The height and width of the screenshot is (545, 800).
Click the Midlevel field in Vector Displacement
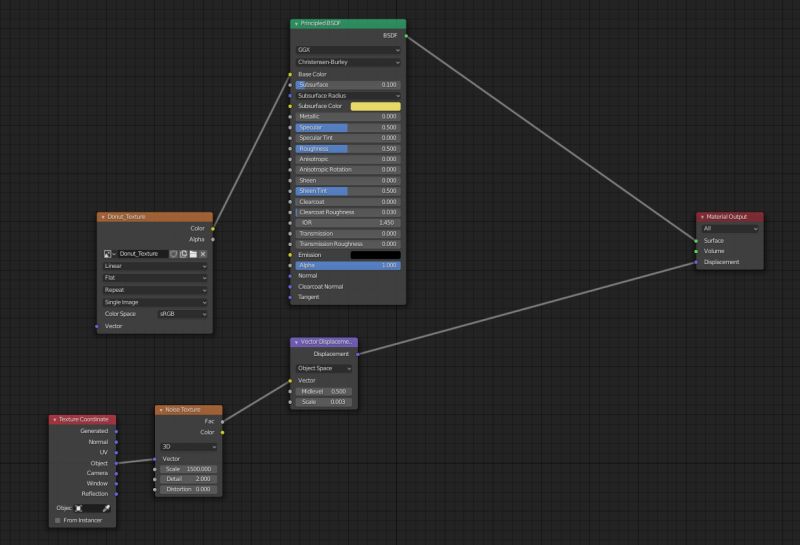tap(324, 392)
